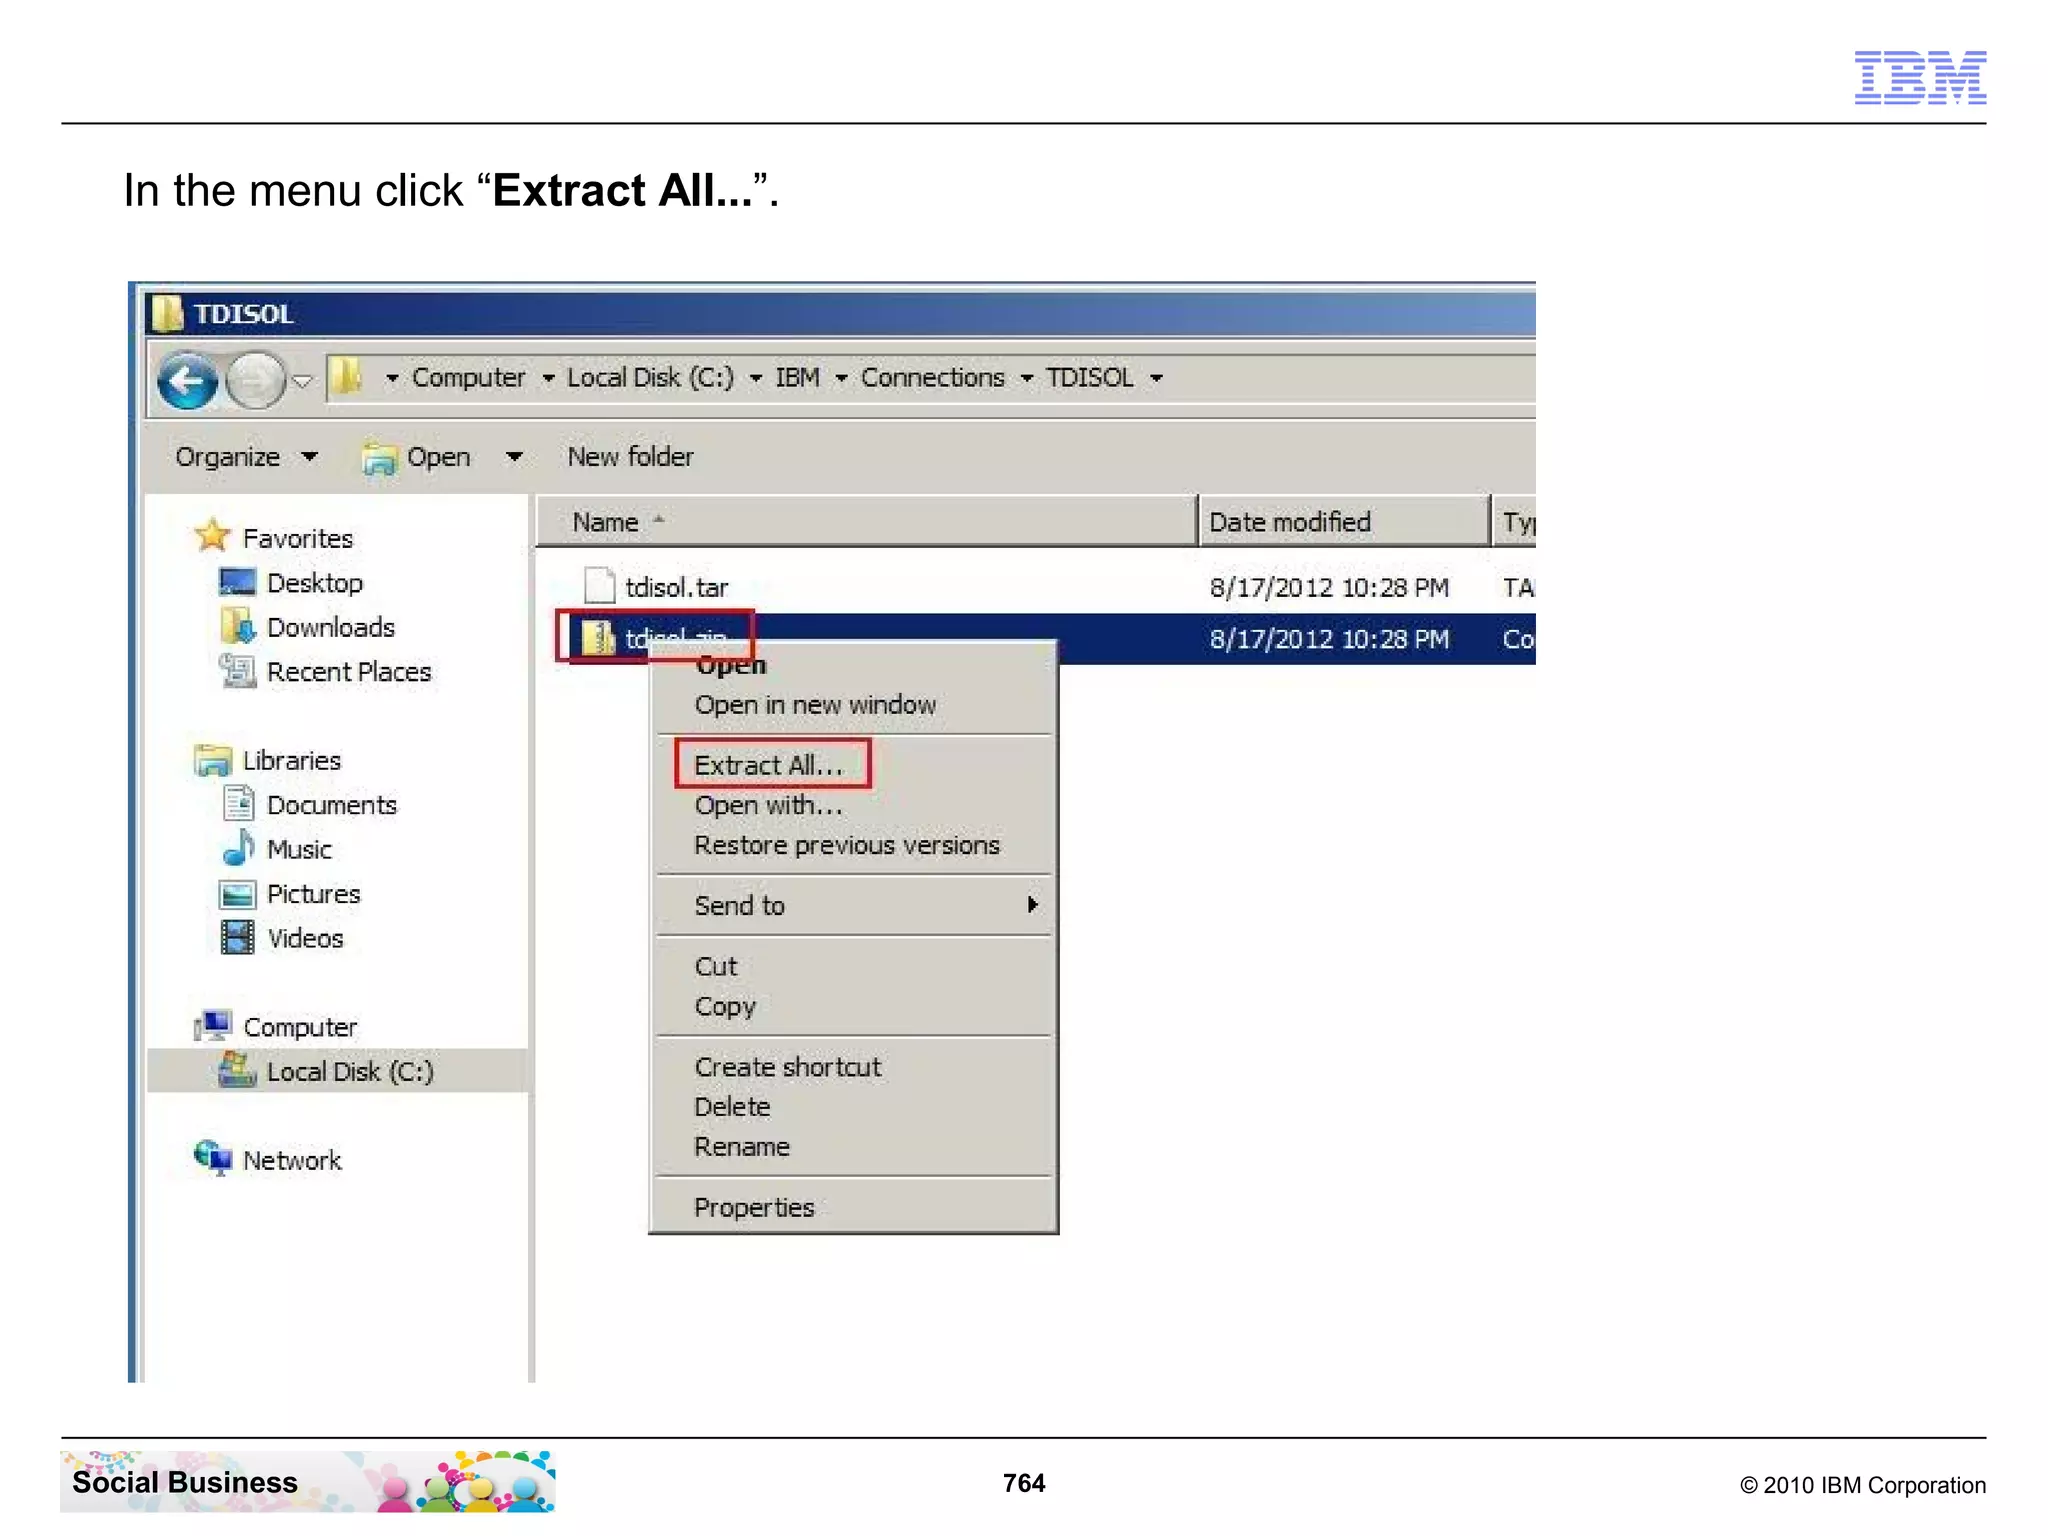Choose Delete in the context menu

pyautogui.click(x=732, y=1107)
